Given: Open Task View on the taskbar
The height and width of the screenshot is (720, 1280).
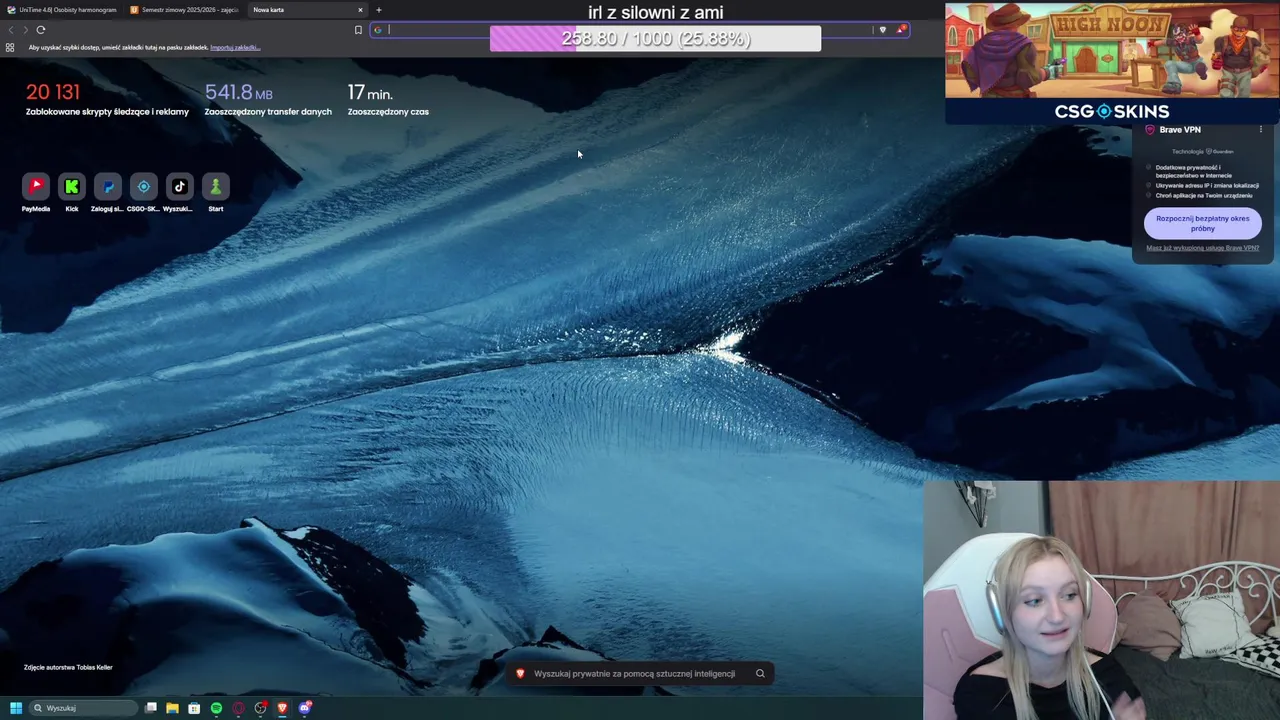Looking at the screenshot, I should (x=151, y=708).
